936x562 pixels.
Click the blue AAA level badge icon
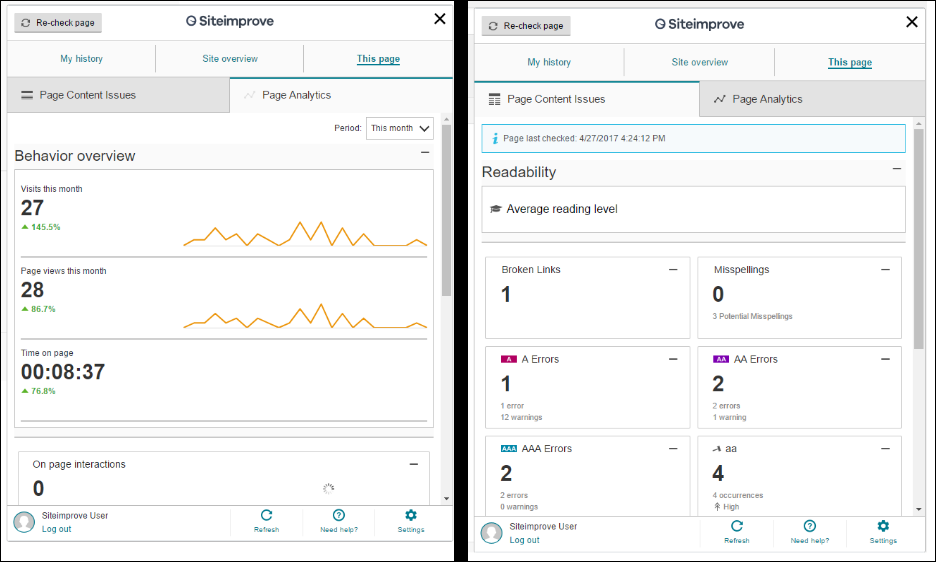pyautogui.click(x=509, y=449)
